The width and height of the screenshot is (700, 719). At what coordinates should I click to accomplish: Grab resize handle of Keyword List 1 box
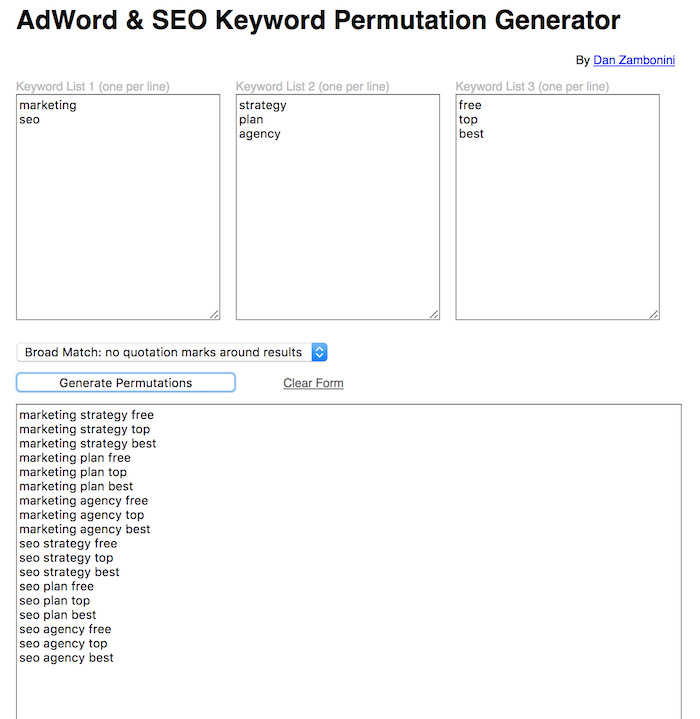click(x=214, y=314)
